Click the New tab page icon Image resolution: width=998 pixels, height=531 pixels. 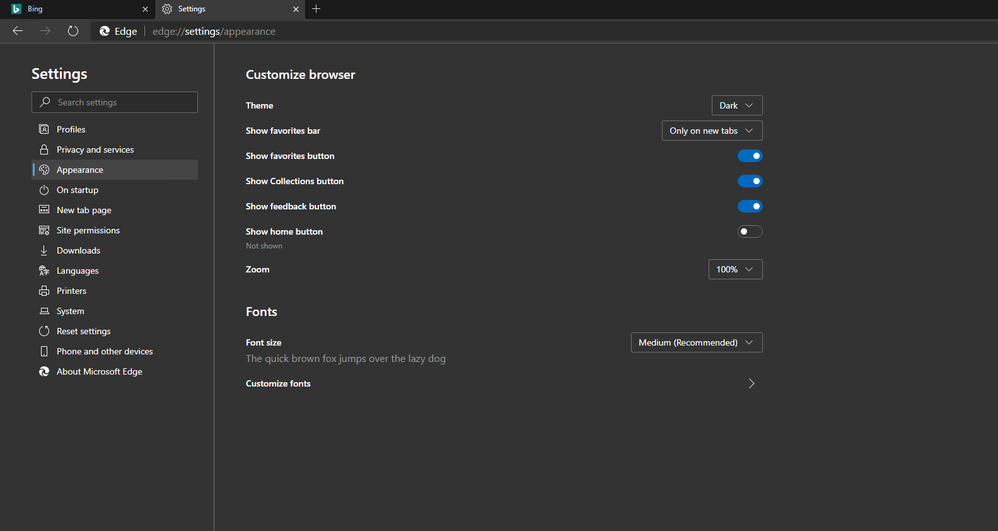pyautogui.click(x=44, y=209)
